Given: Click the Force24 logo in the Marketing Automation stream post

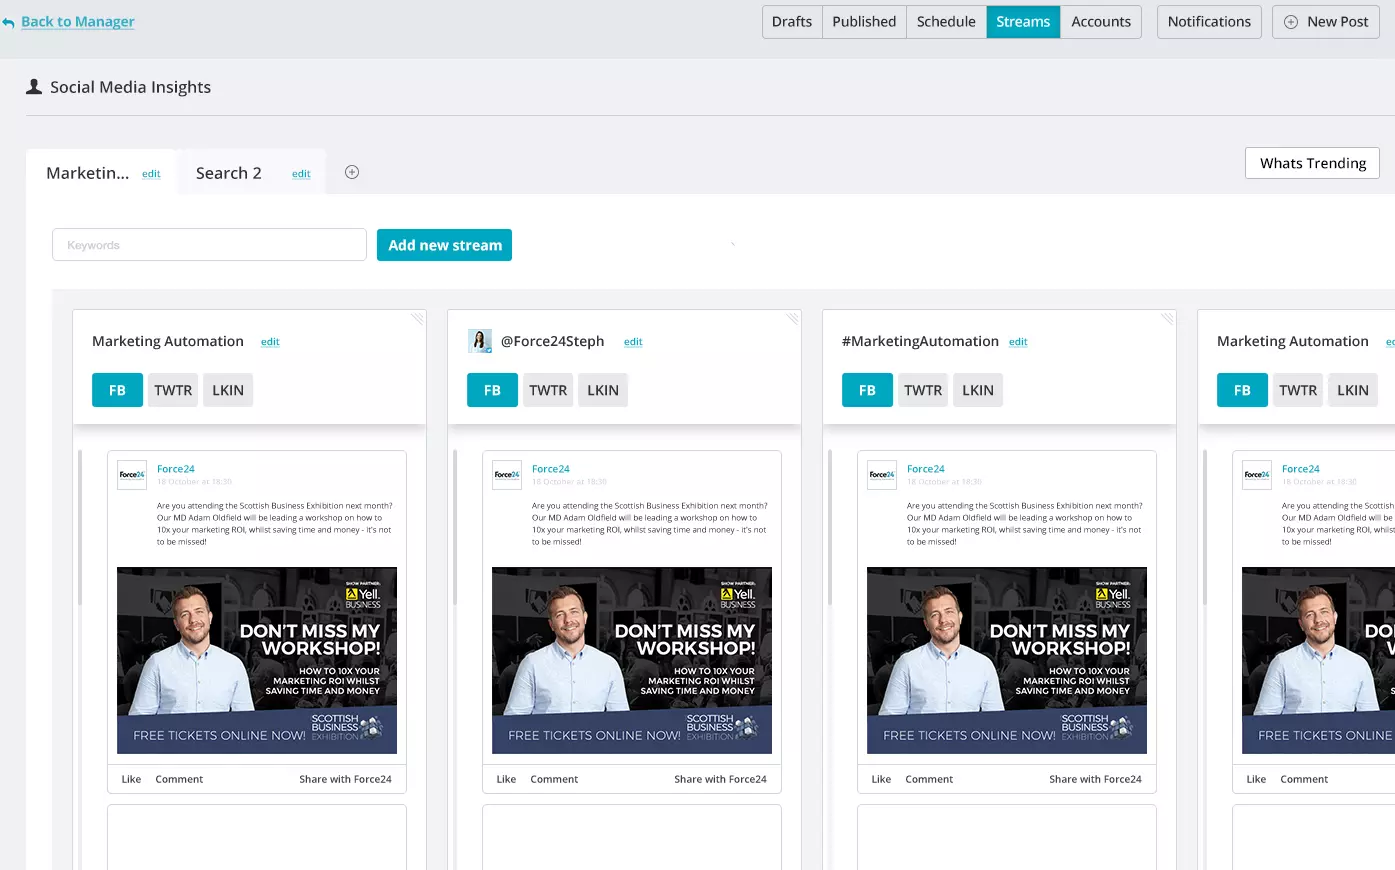Looking at the screenshot, I should 132,474.
